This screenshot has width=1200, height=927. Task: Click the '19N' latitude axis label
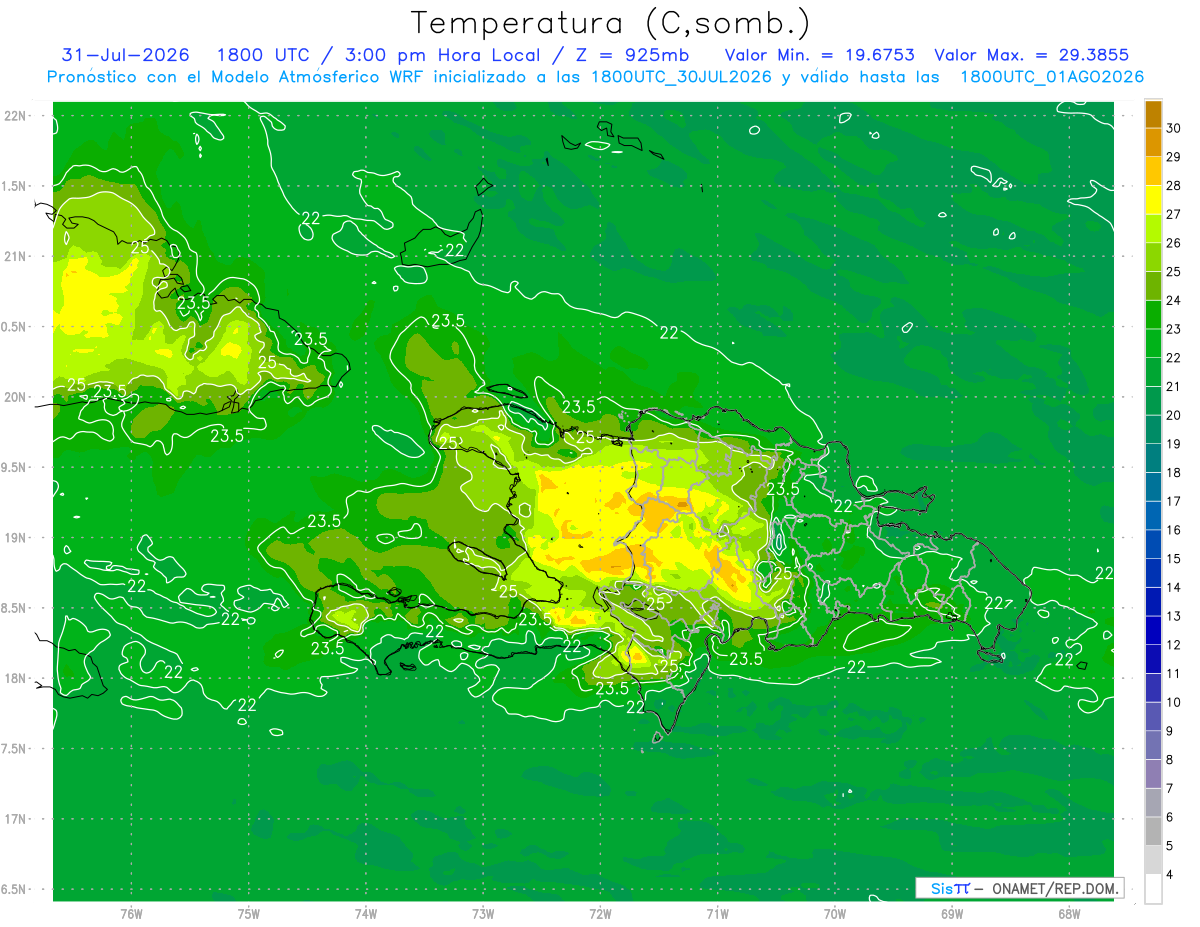click(15, 537)
